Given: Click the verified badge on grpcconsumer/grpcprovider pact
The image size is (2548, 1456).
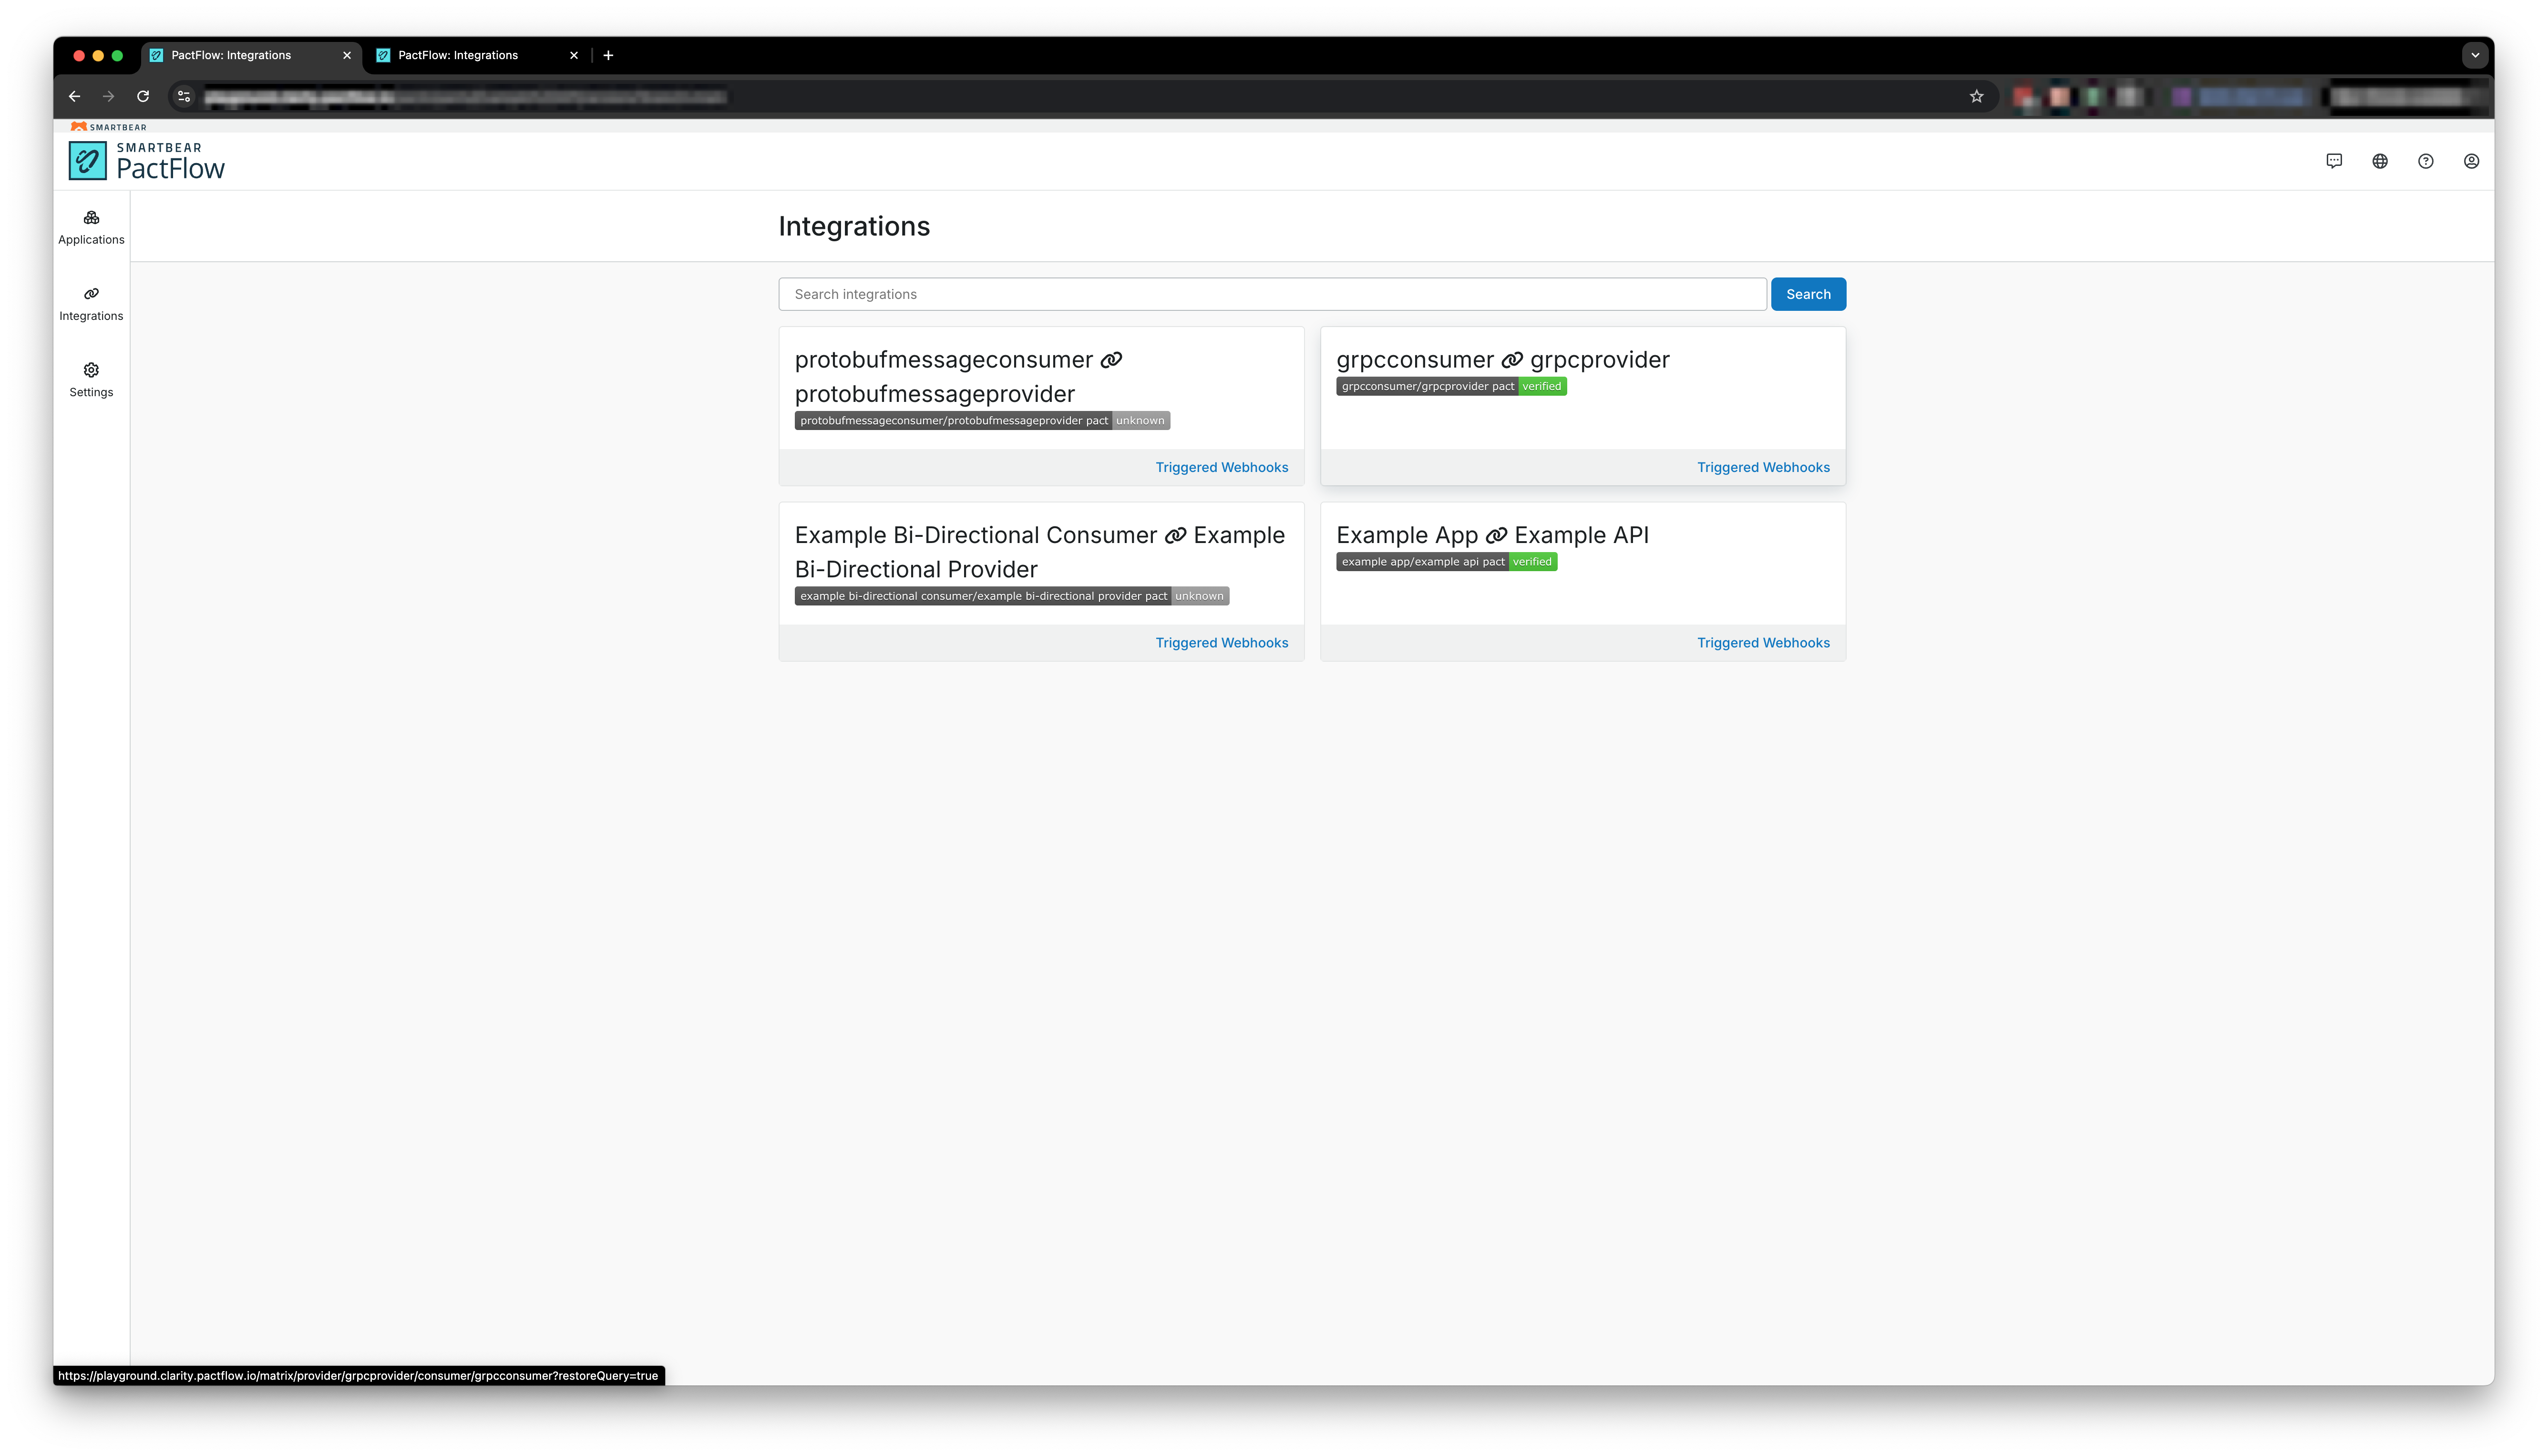Looking at the screenshot, I should pyautogui.click(x=1541, y=386).
